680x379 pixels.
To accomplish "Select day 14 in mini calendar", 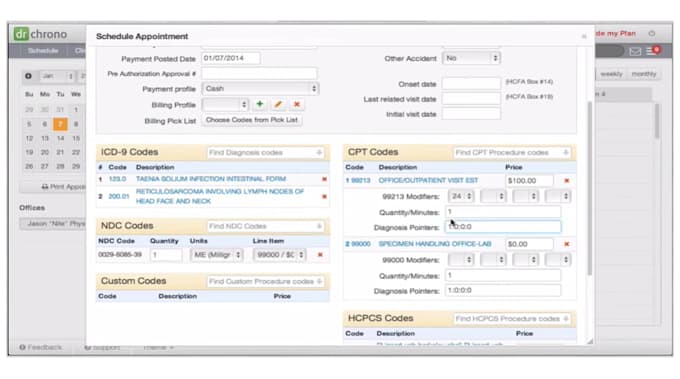I will pos(60,138).
